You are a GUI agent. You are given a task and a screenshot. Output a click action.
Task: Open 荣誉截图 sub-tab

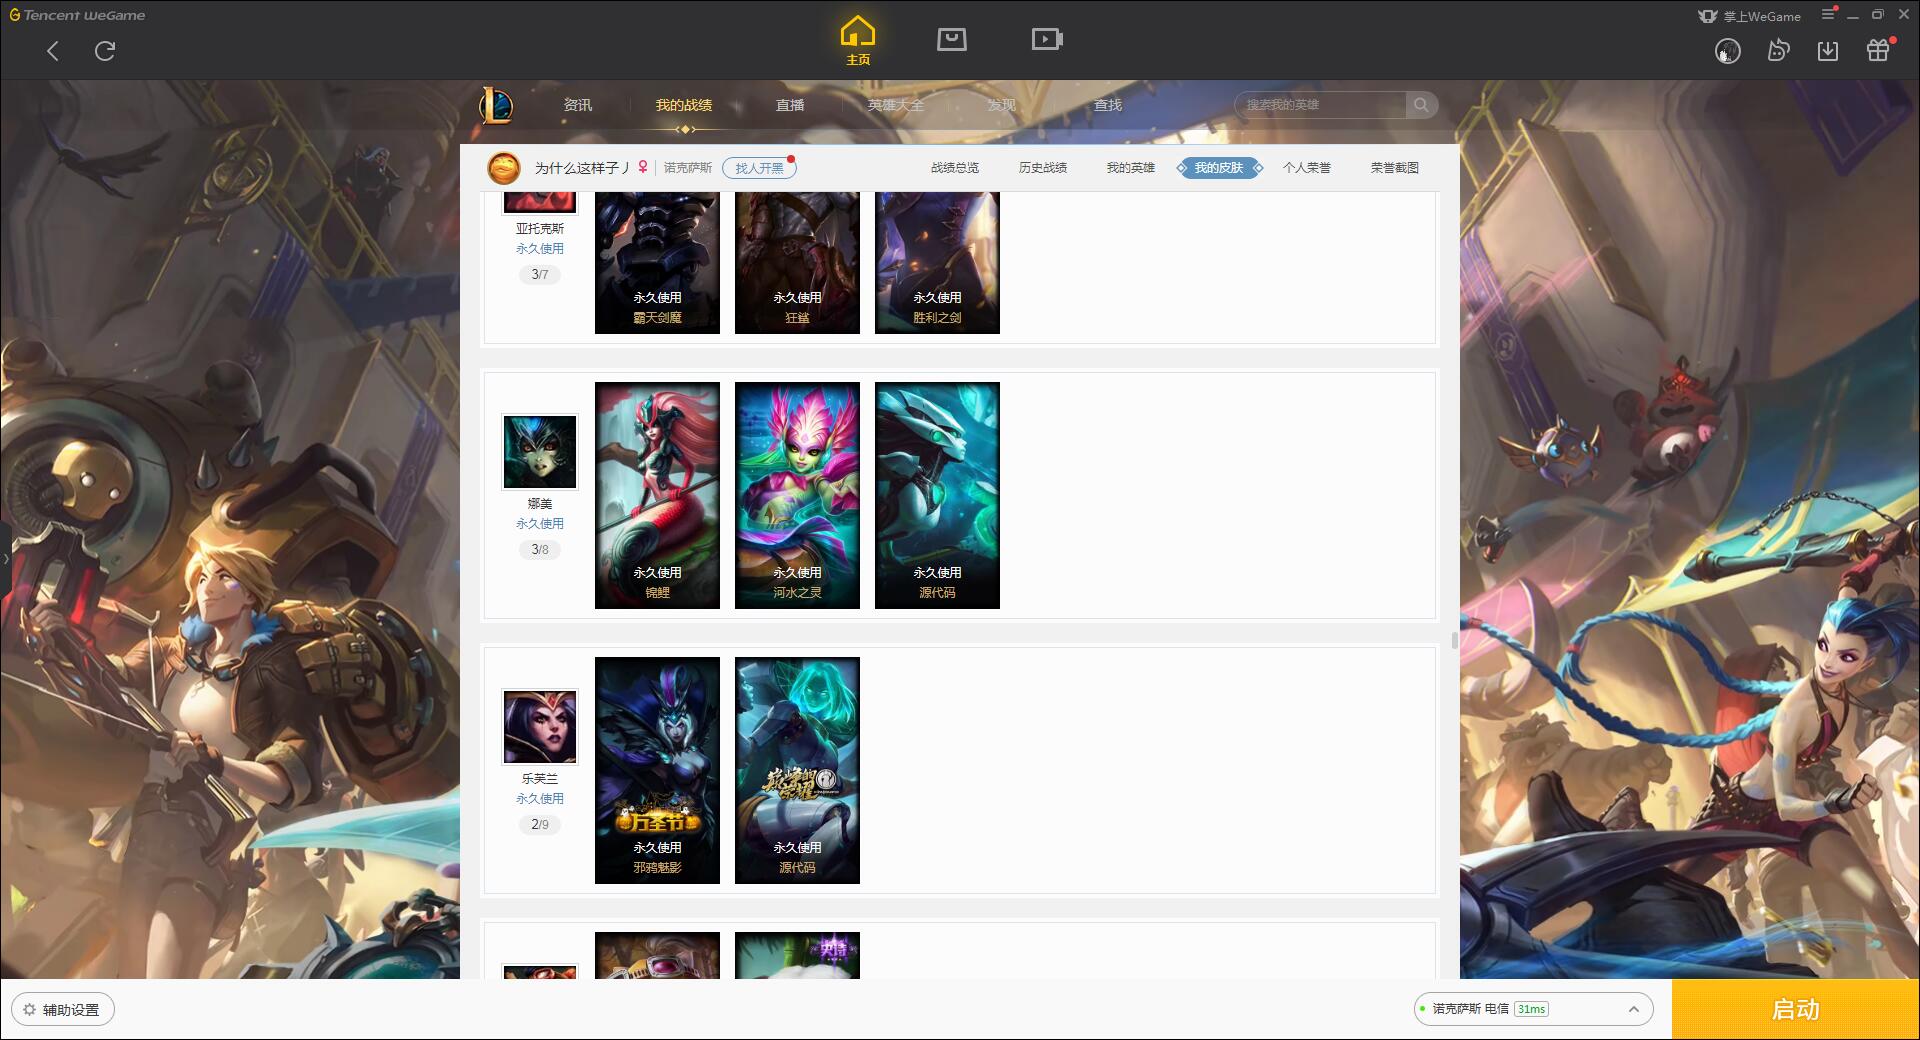point(1395,168)
